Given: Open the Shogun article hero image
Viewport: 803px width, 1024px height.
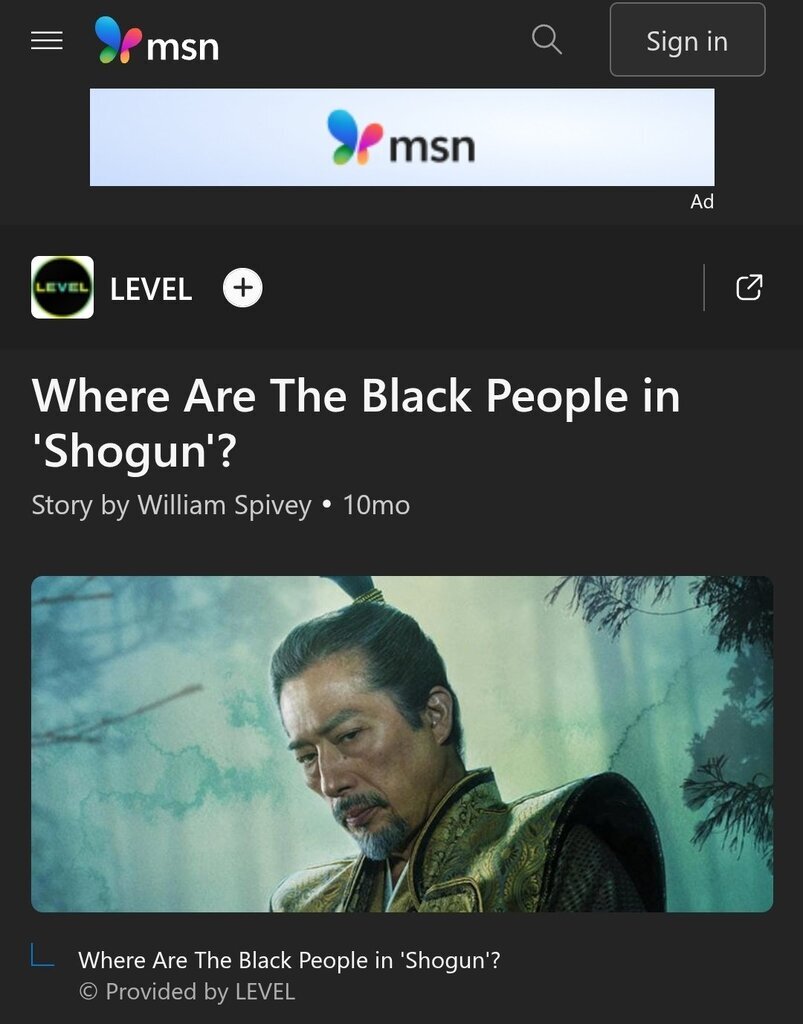Looking at the screenshot, I should (x=402, y=744).
